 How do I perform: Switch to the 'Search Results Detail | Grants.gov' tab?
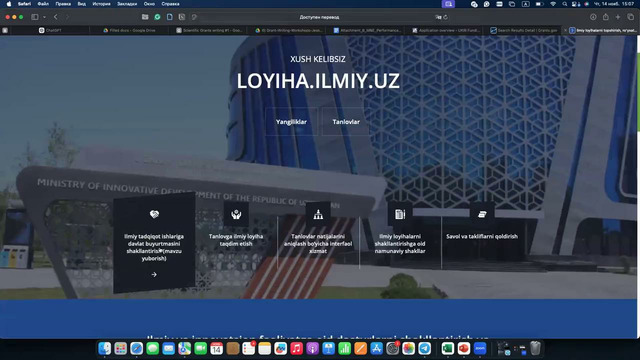pos(524,30)
